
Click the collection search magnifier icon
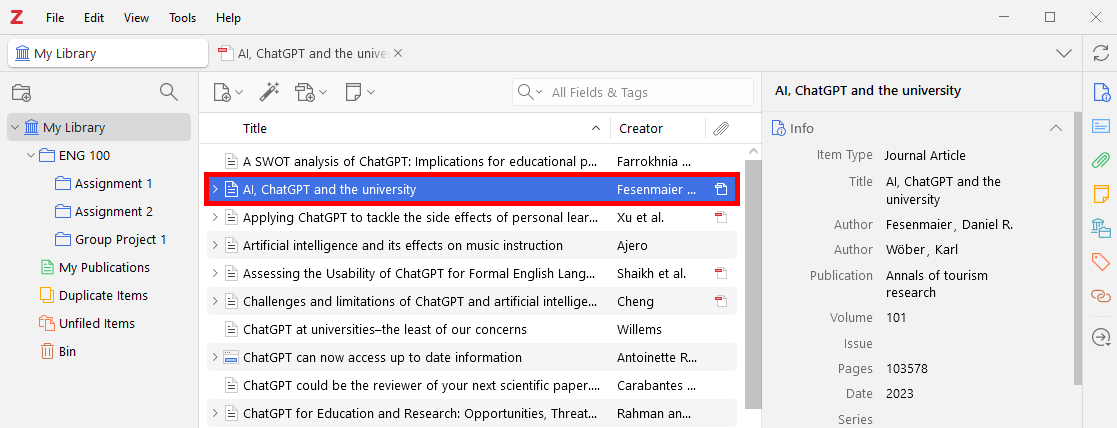point(169,93)
